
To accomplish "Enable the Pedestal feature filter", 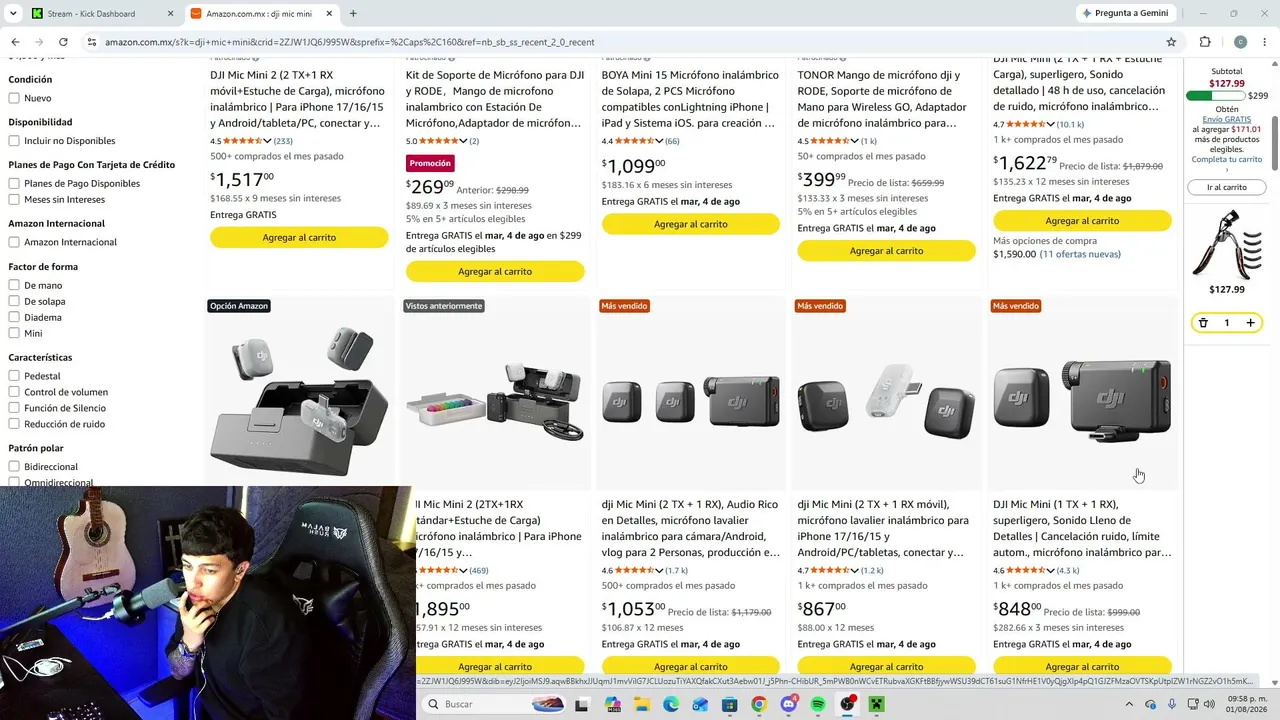I will [x=14, y=376].
